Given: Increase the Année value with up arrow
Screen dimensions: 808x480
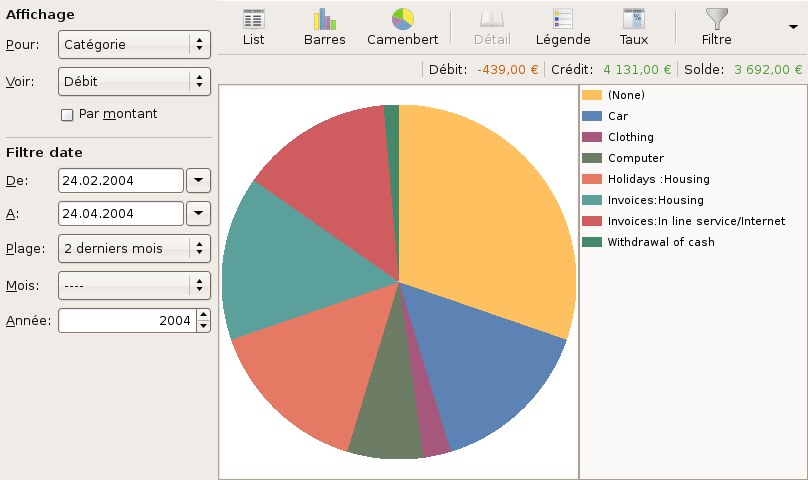Looking at the screenshot, I should 204,315.
